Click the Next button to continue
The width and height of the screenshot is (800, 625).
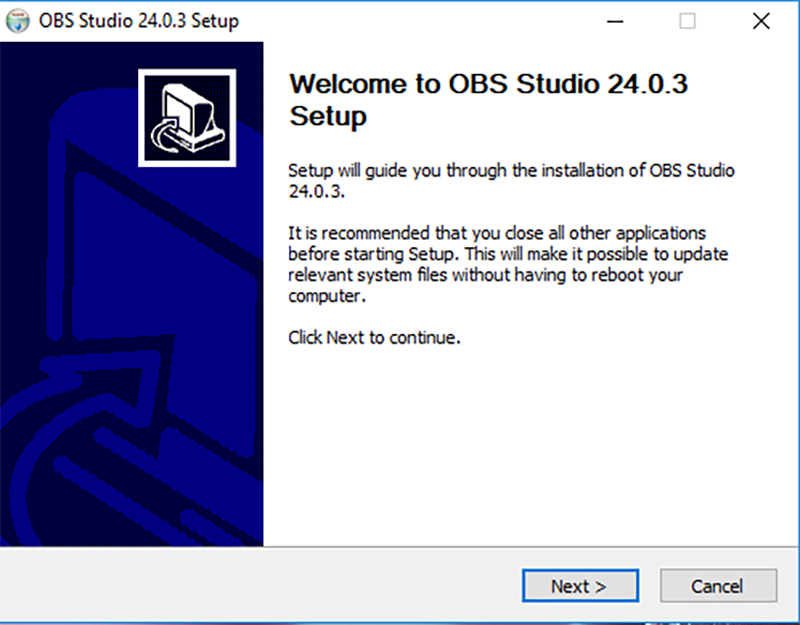(578, 586)
